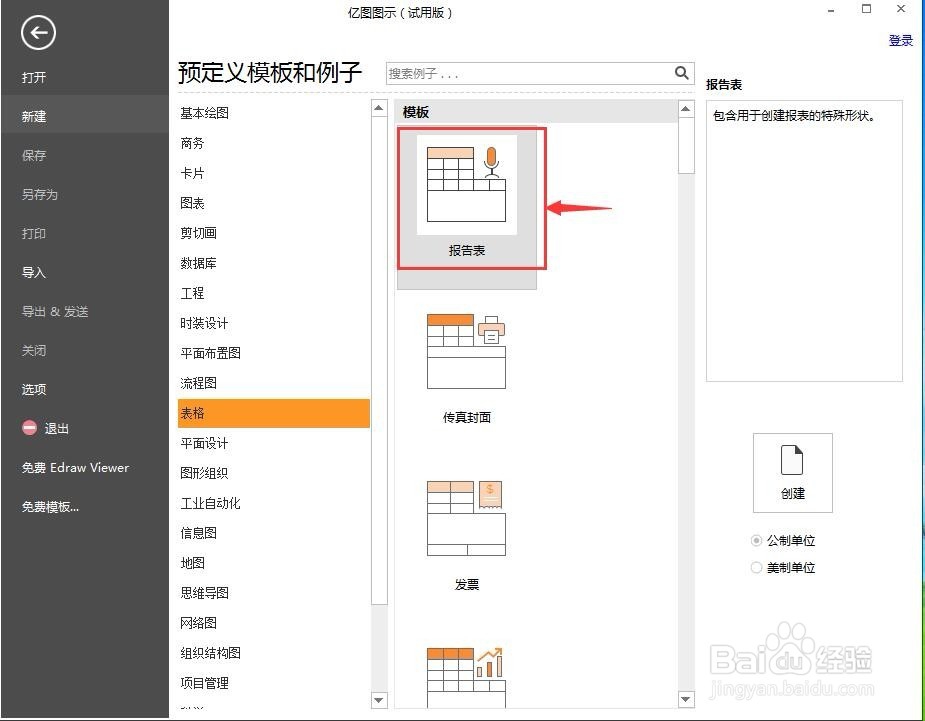Select the chart table template at bottom
Screen dimensions: 925x721
[x=467, y=677]
